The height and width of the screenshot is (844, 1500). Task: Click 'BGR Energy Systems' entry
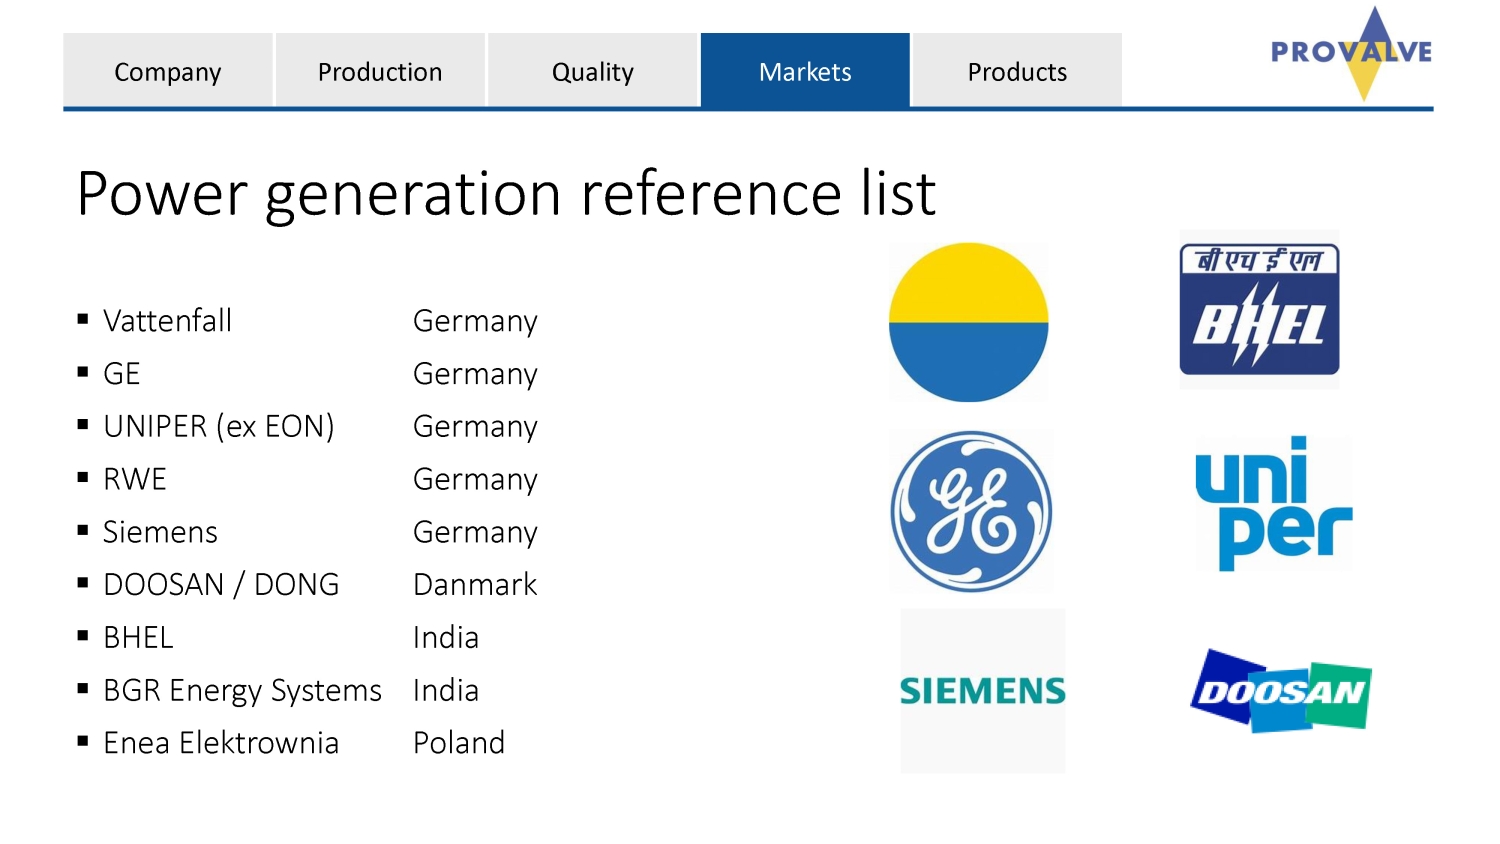pos(242,691)
